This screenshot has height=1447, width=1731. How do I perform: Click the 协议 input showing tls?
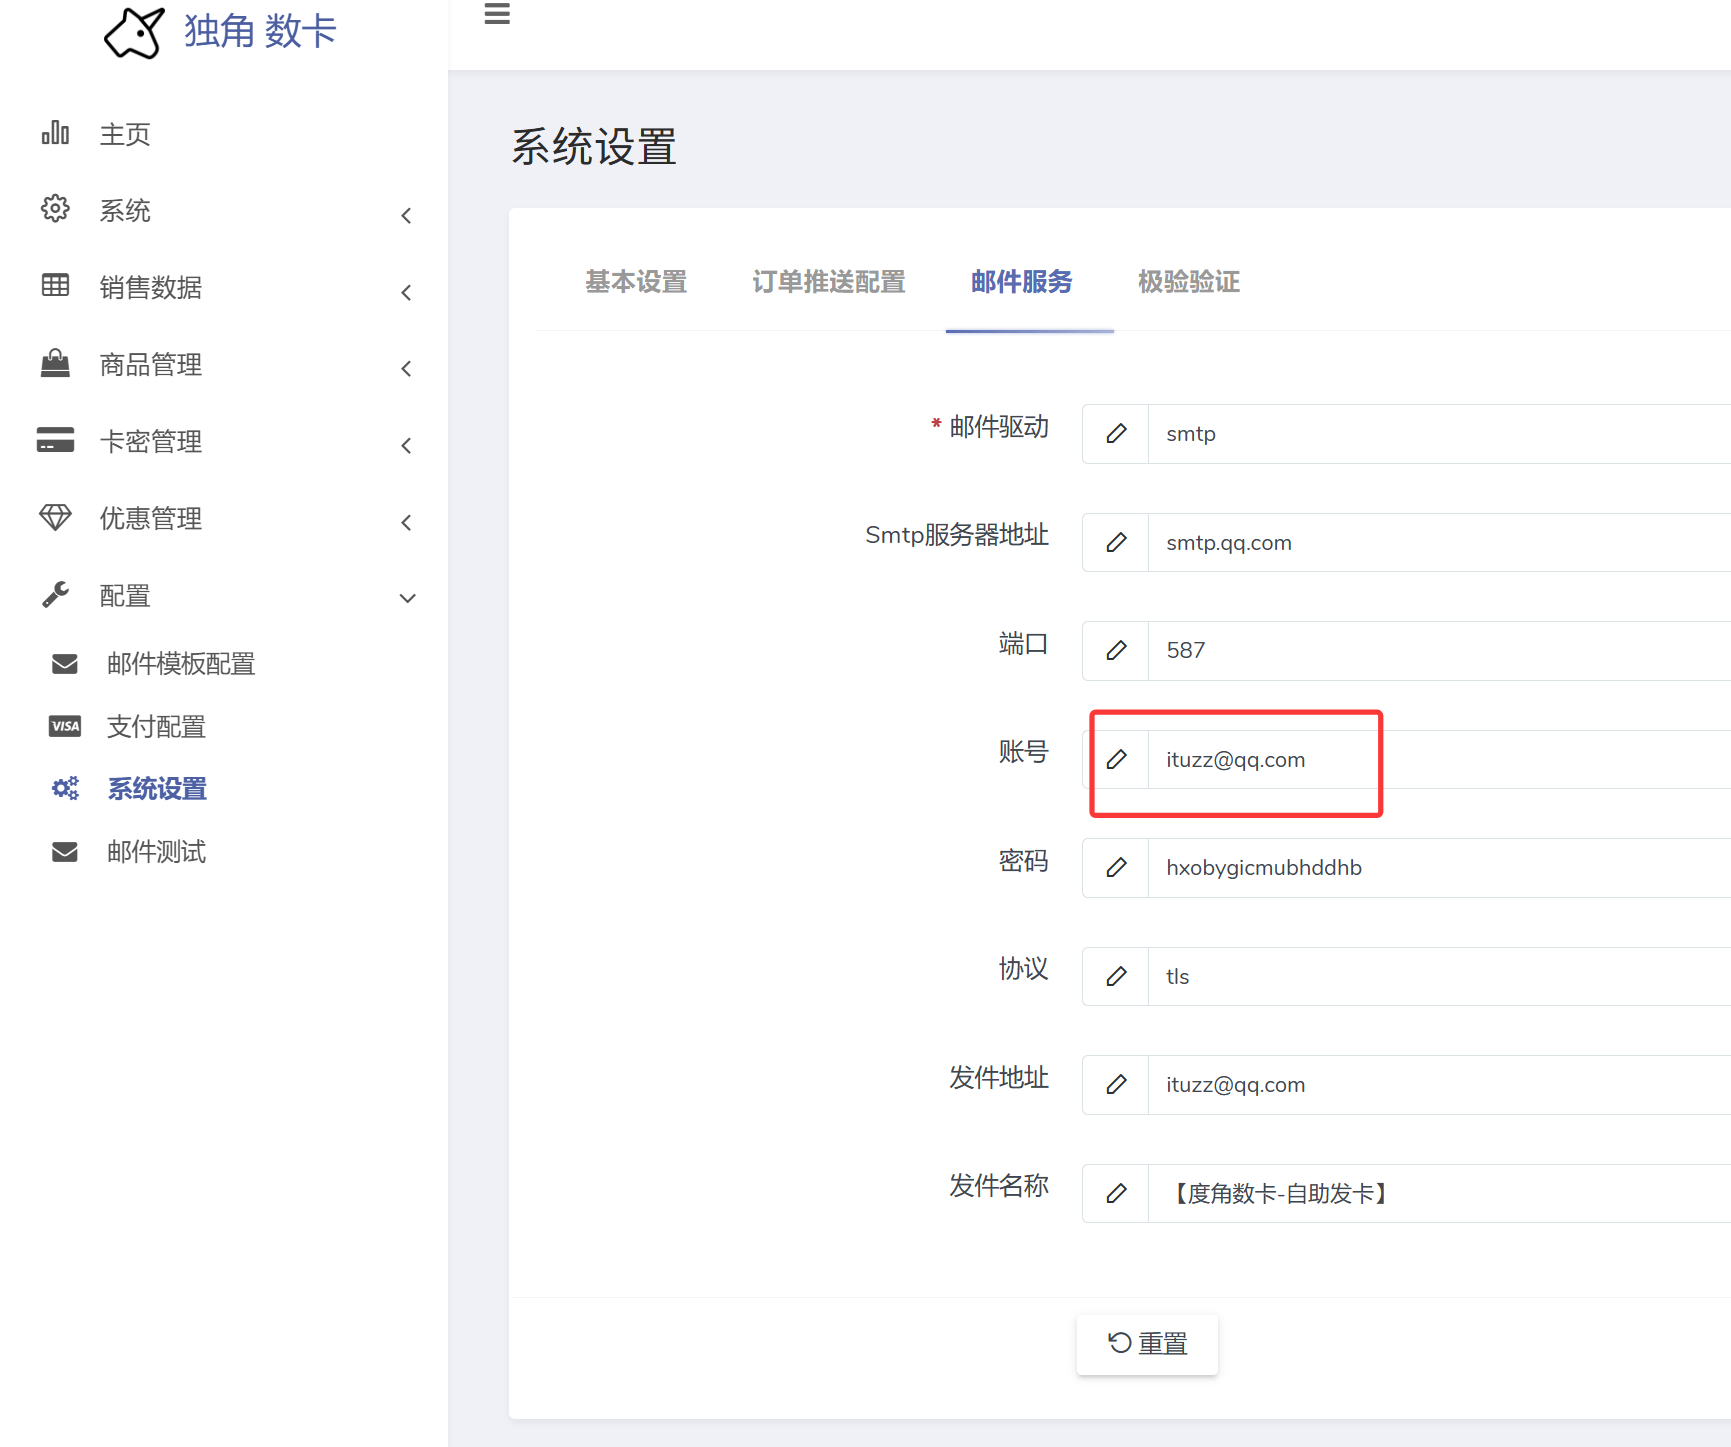(x=1440, y=977)
